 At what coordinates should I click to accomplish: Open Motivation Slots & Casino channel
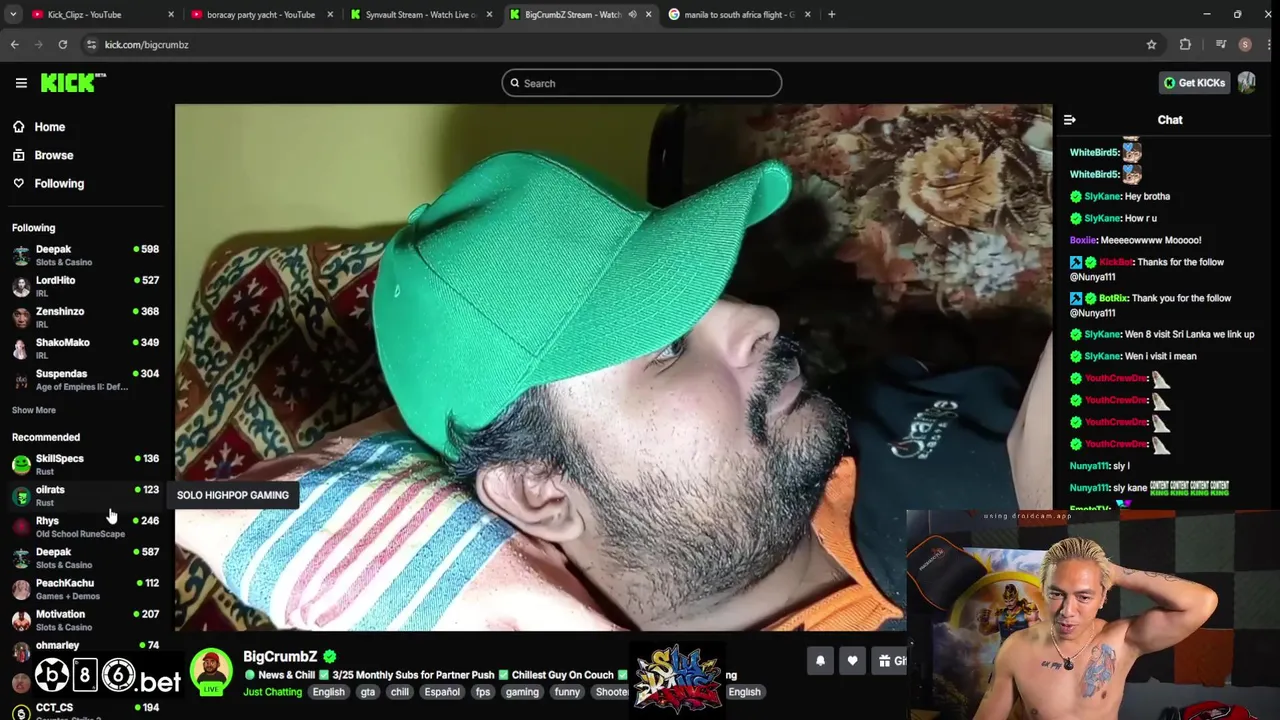pyautogui.click(x=85, y=620)
